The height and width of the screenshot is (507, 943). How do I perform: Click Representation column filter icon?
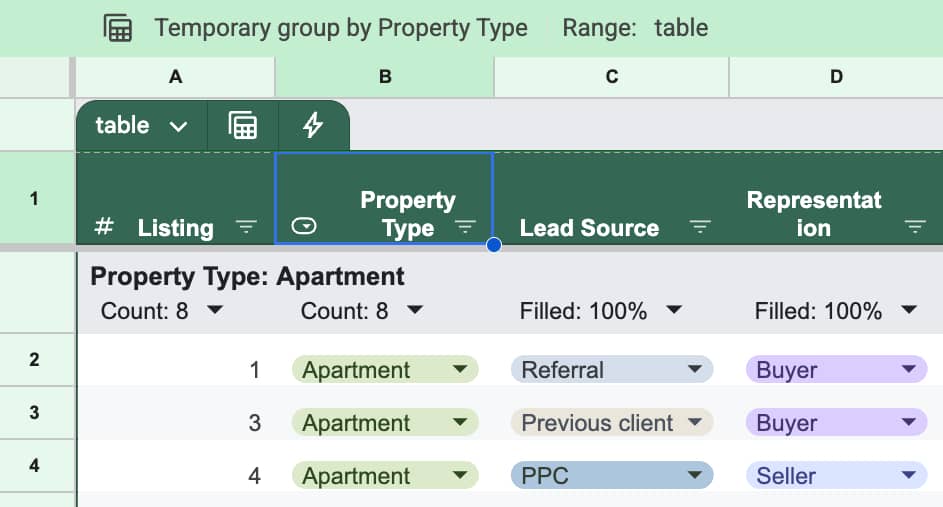pyautogui.click(x=915, y=227)
